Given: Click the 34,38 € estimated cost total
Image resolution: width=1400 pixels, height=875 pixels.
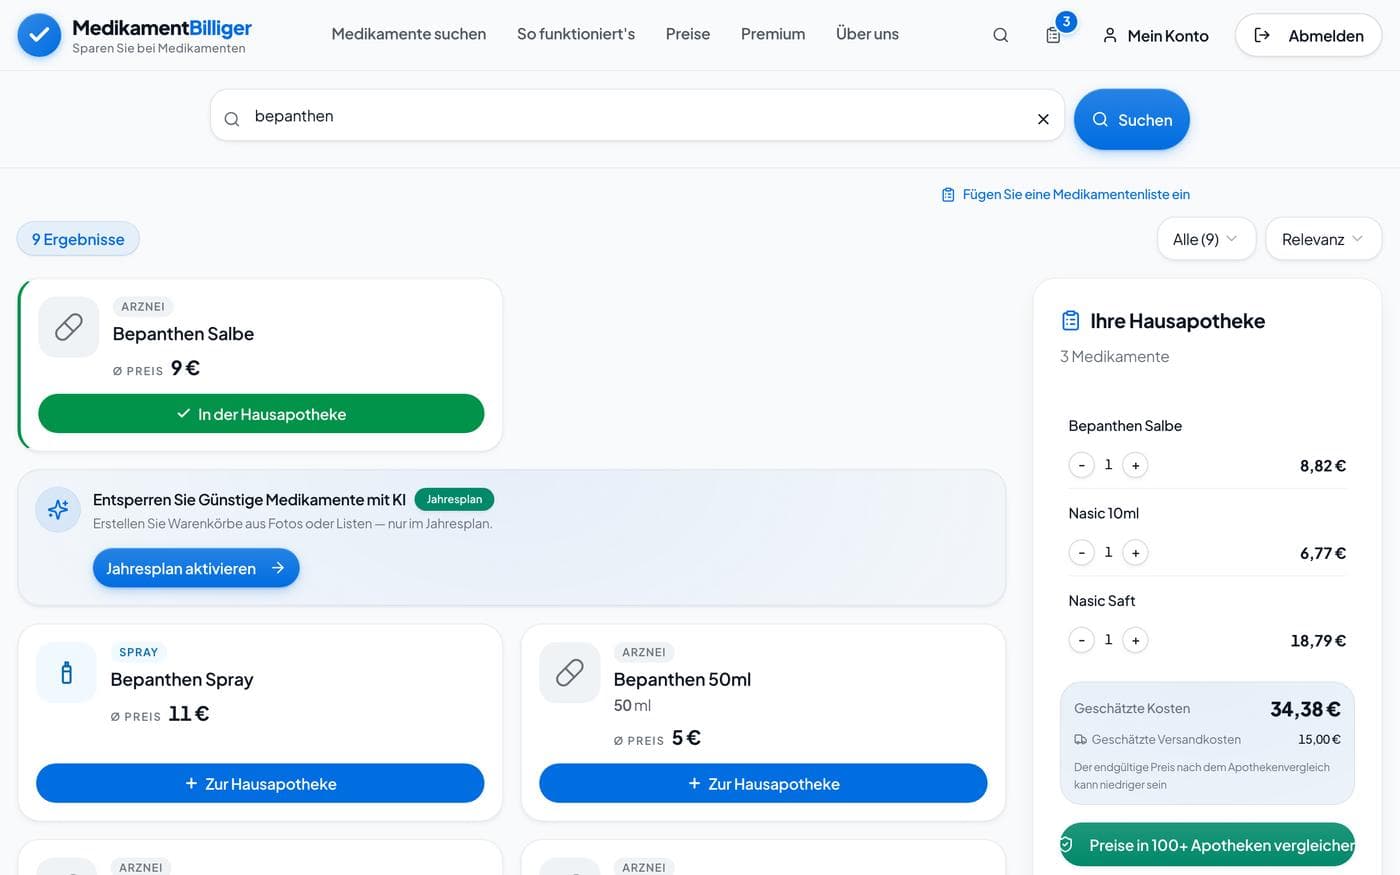Looking at the screenshot, I should (1305, 709).
